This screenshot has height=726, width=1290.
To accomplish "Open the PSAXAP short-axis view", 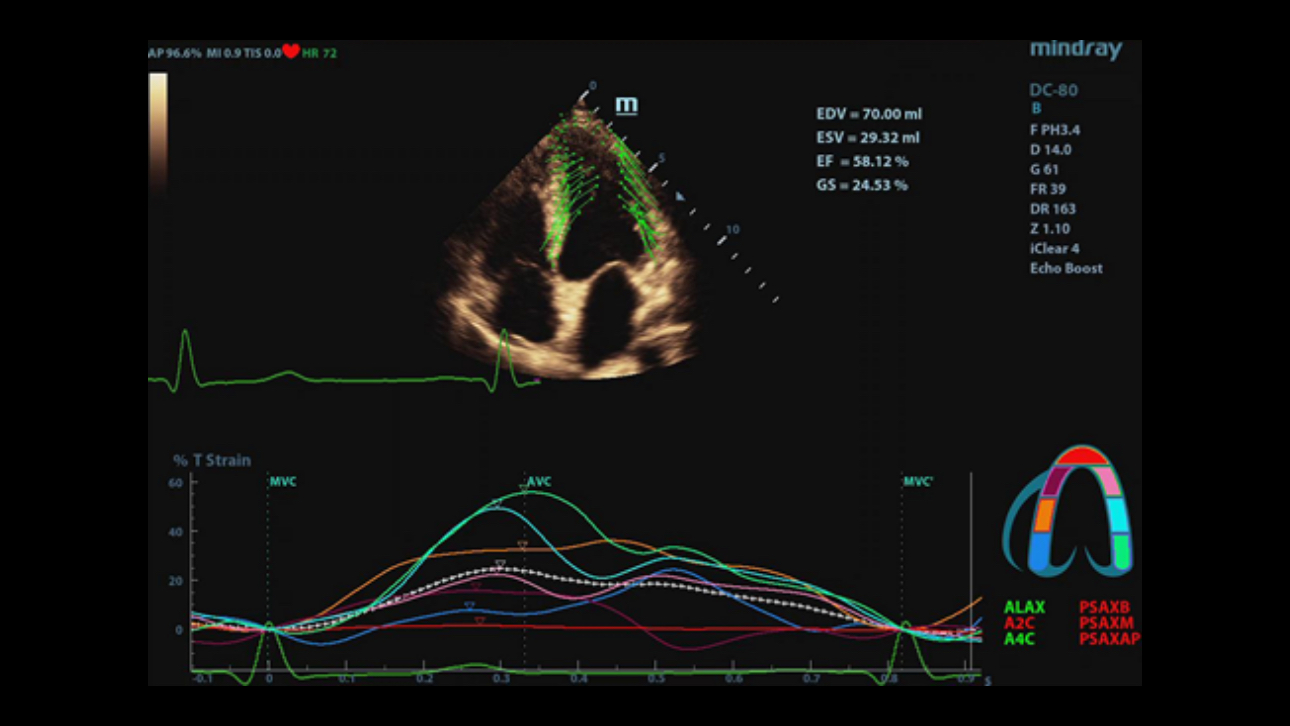I will coord(1110,638).
